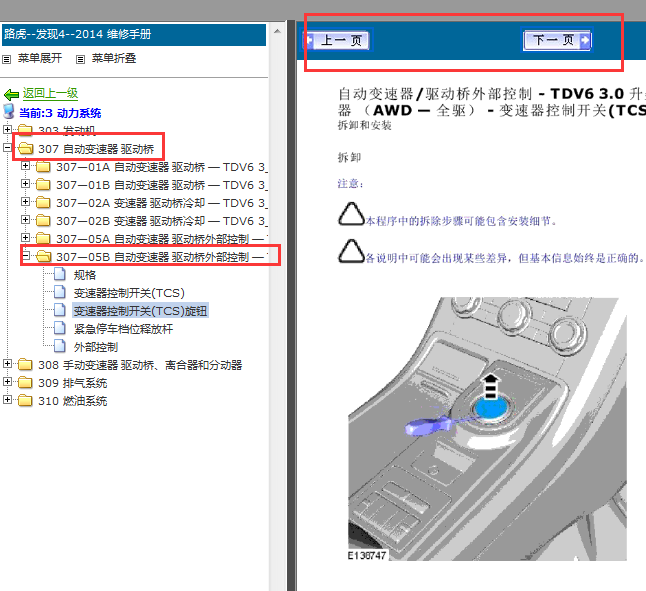Click the gearshift knob illustration E138747

[487, 429]
